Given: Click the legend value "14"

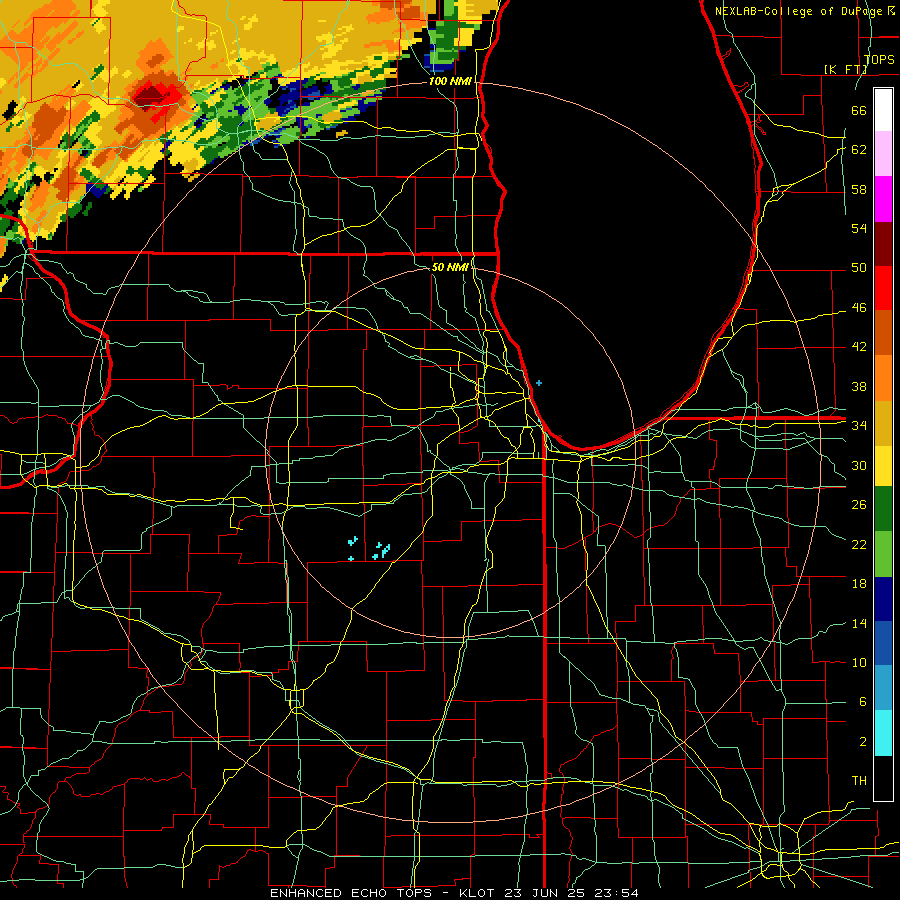Looking at the screenshot, I should [859, 623].
